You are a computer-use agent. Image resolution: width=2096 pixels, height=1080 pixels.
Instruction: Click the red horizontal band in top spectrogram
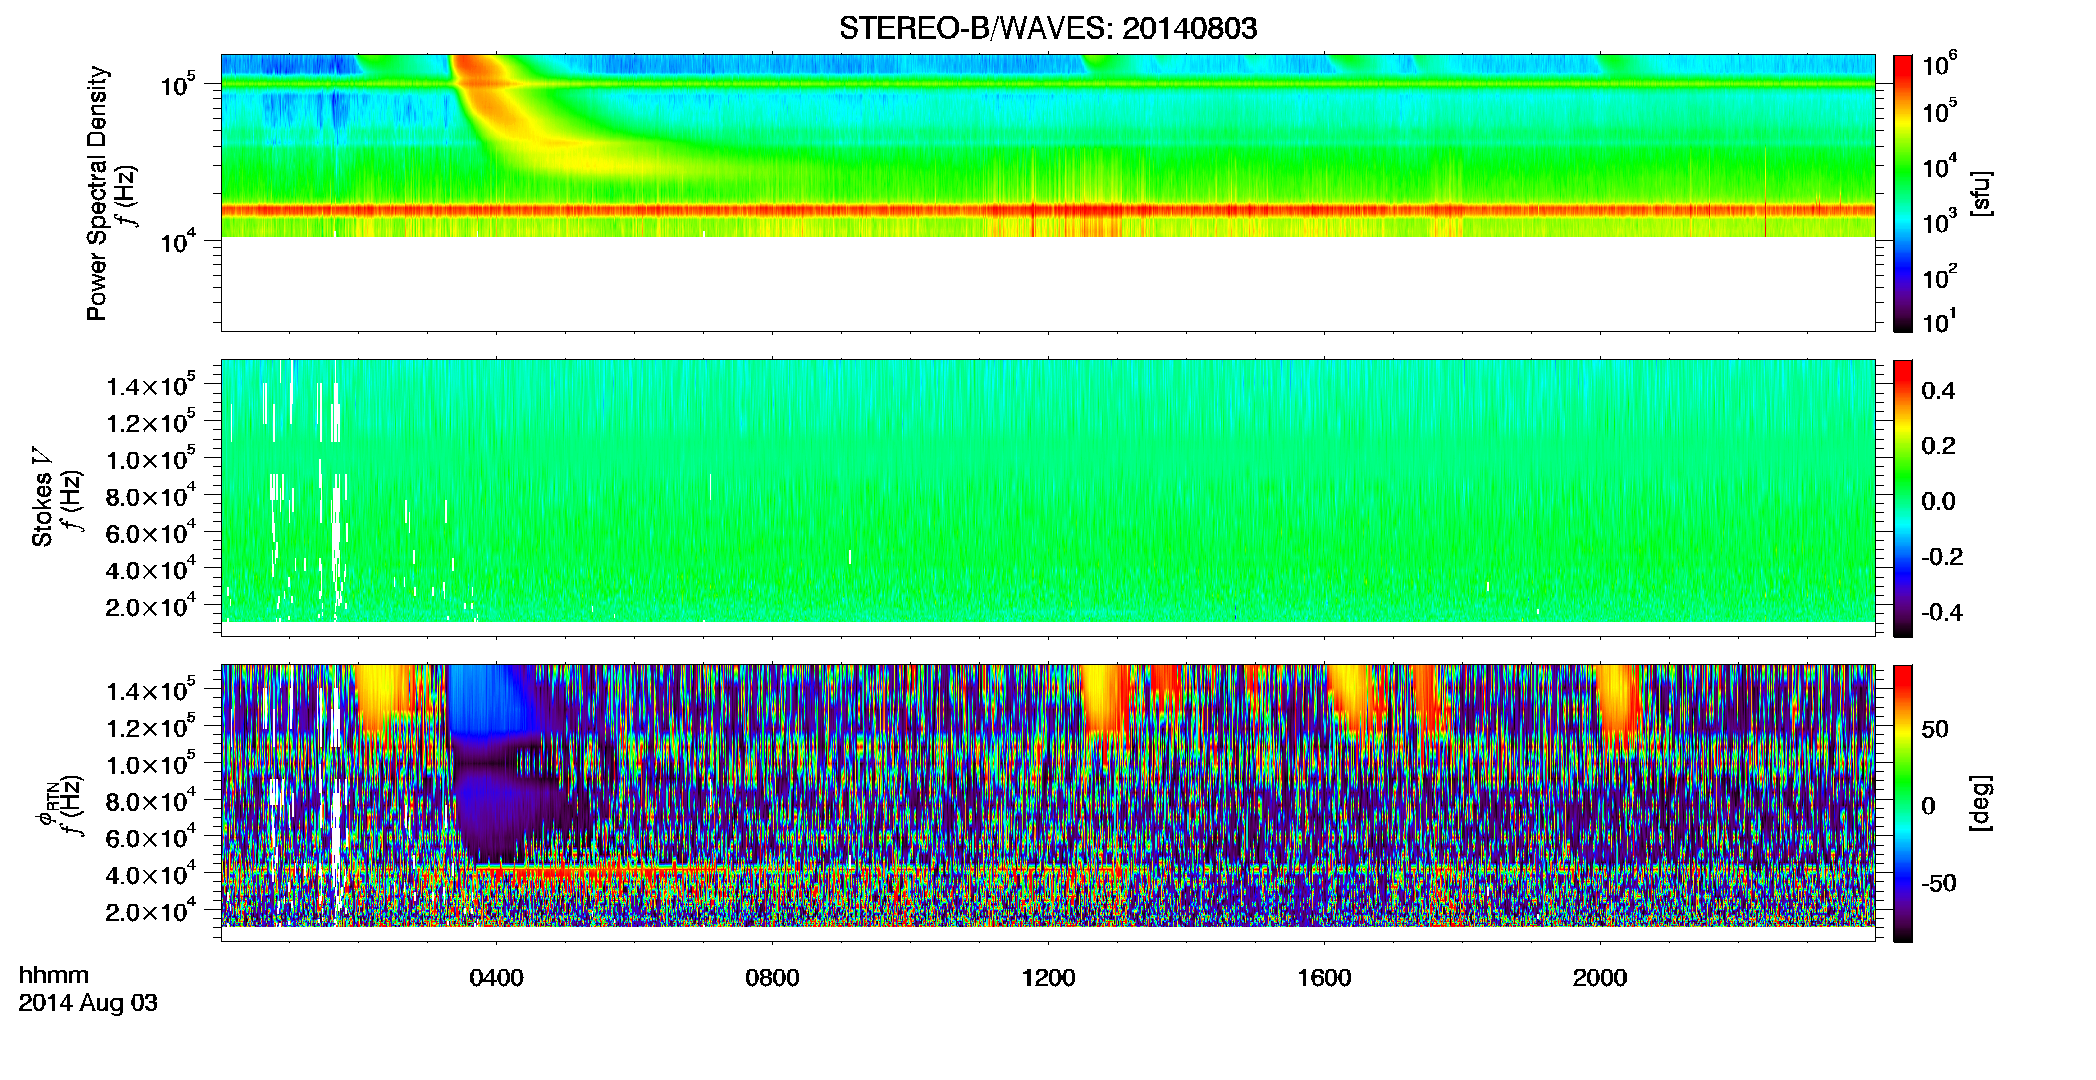pyautogui.click(x=1047, y=210)
